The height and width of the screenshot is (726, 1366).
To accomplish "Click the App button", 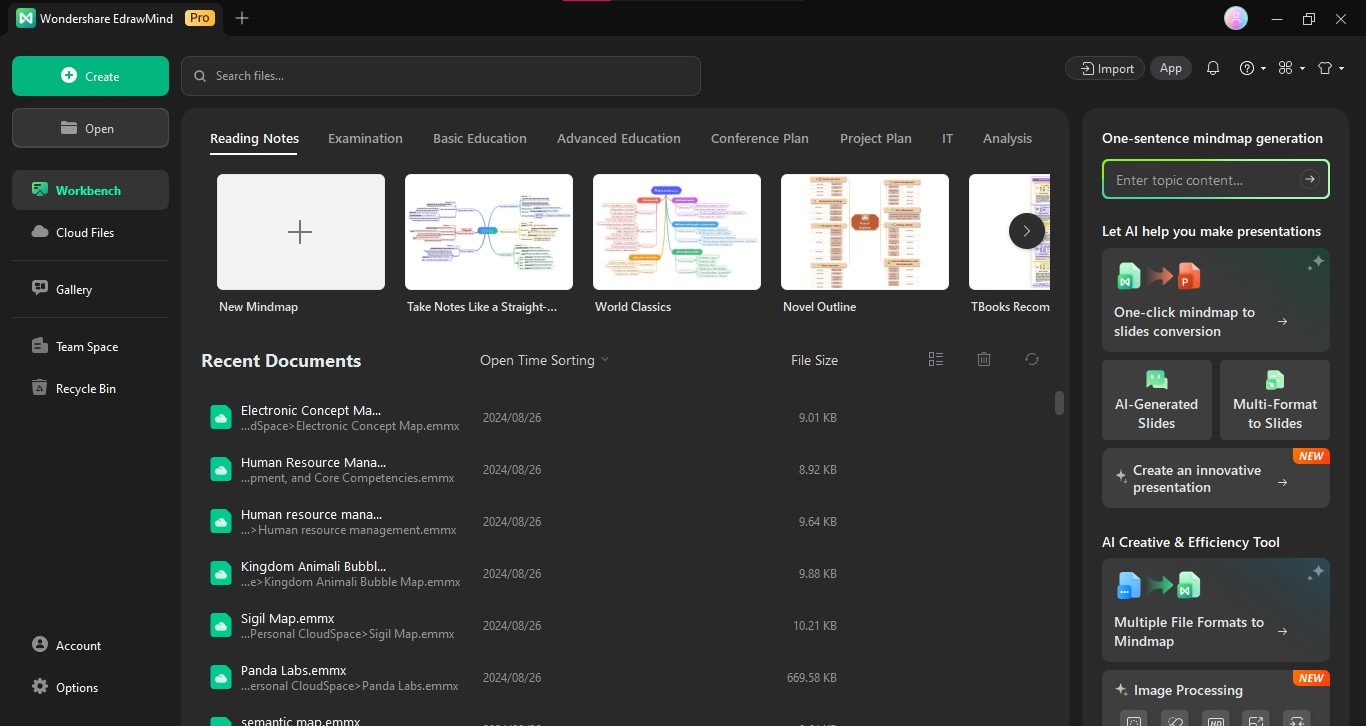I will [1171, 68].
